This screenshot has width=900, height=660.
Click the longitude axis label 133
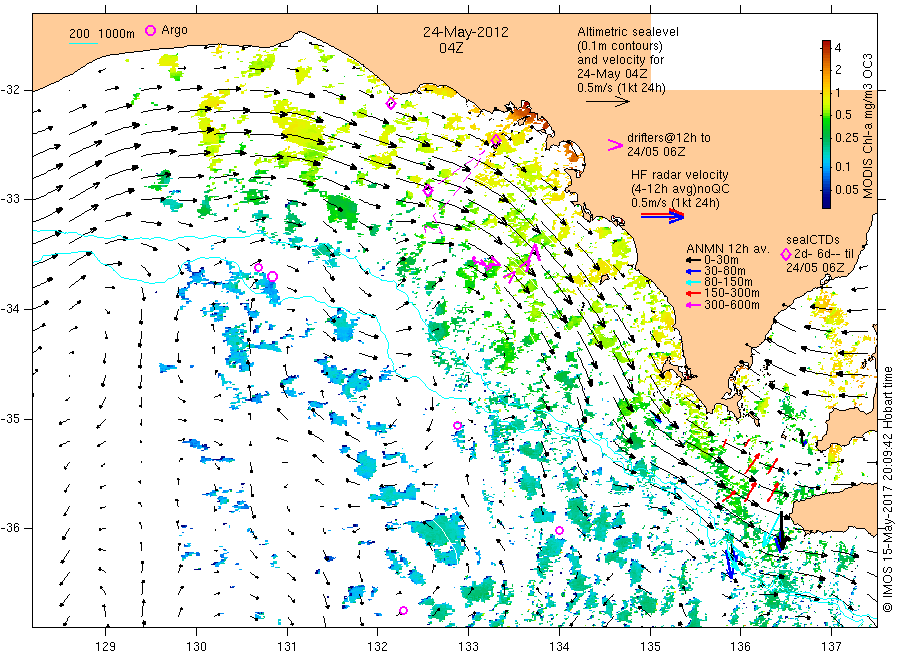point(468,647)
